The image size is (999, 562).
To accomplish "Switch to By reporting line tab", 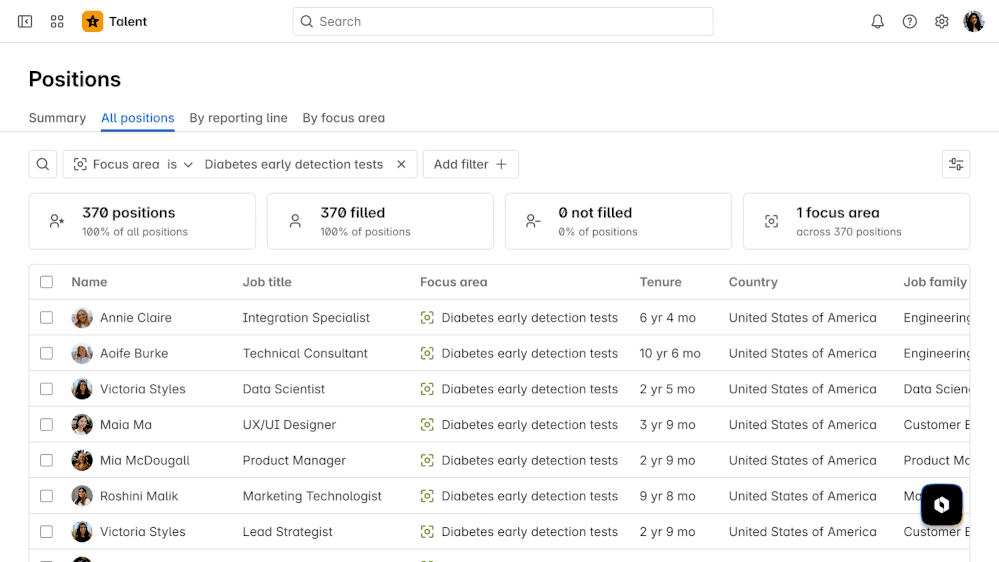I will [238, 118].
